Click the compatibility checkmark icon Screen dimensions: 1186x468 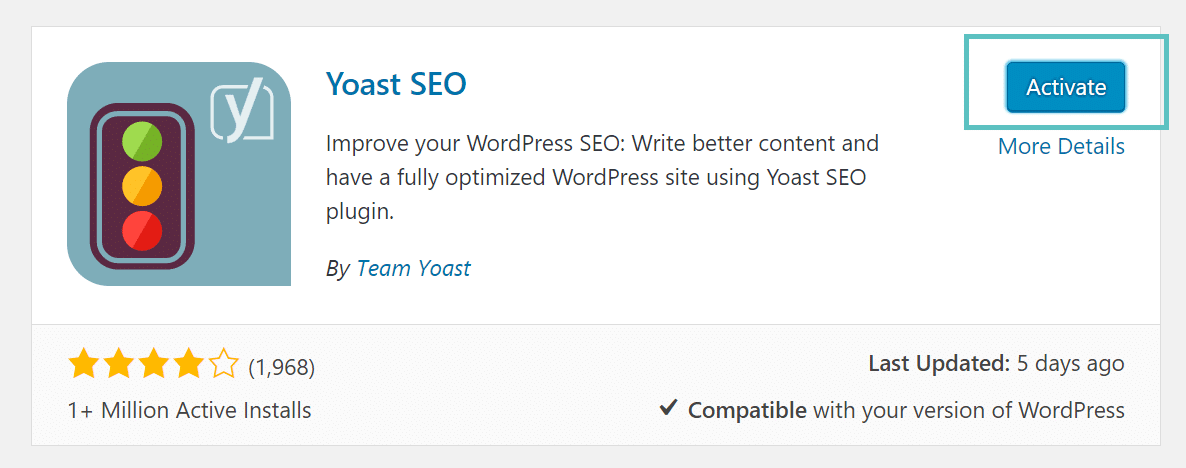(669, 409)
